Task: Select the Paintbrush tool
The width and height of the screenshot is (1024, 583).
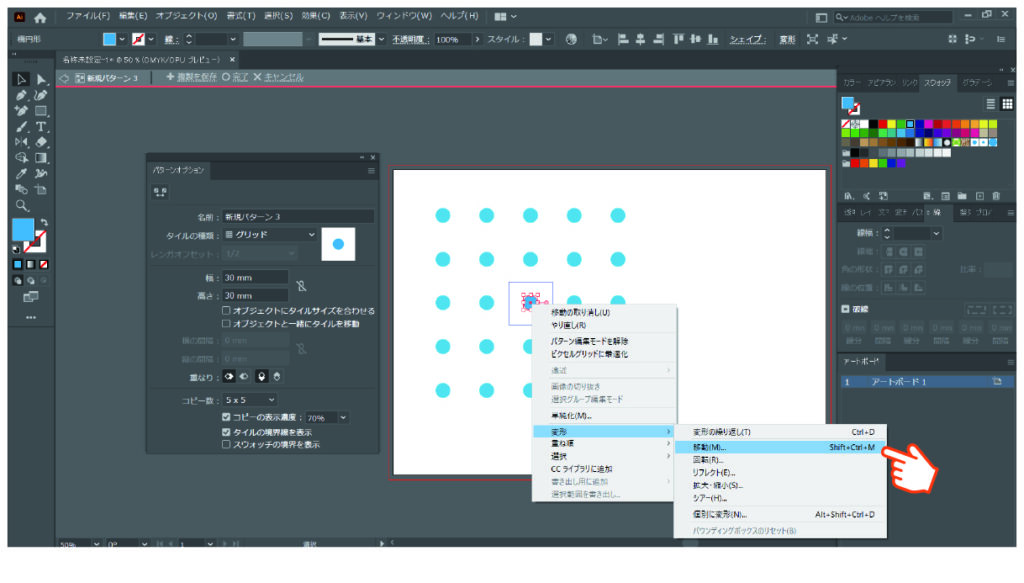Action: point(21,127)
